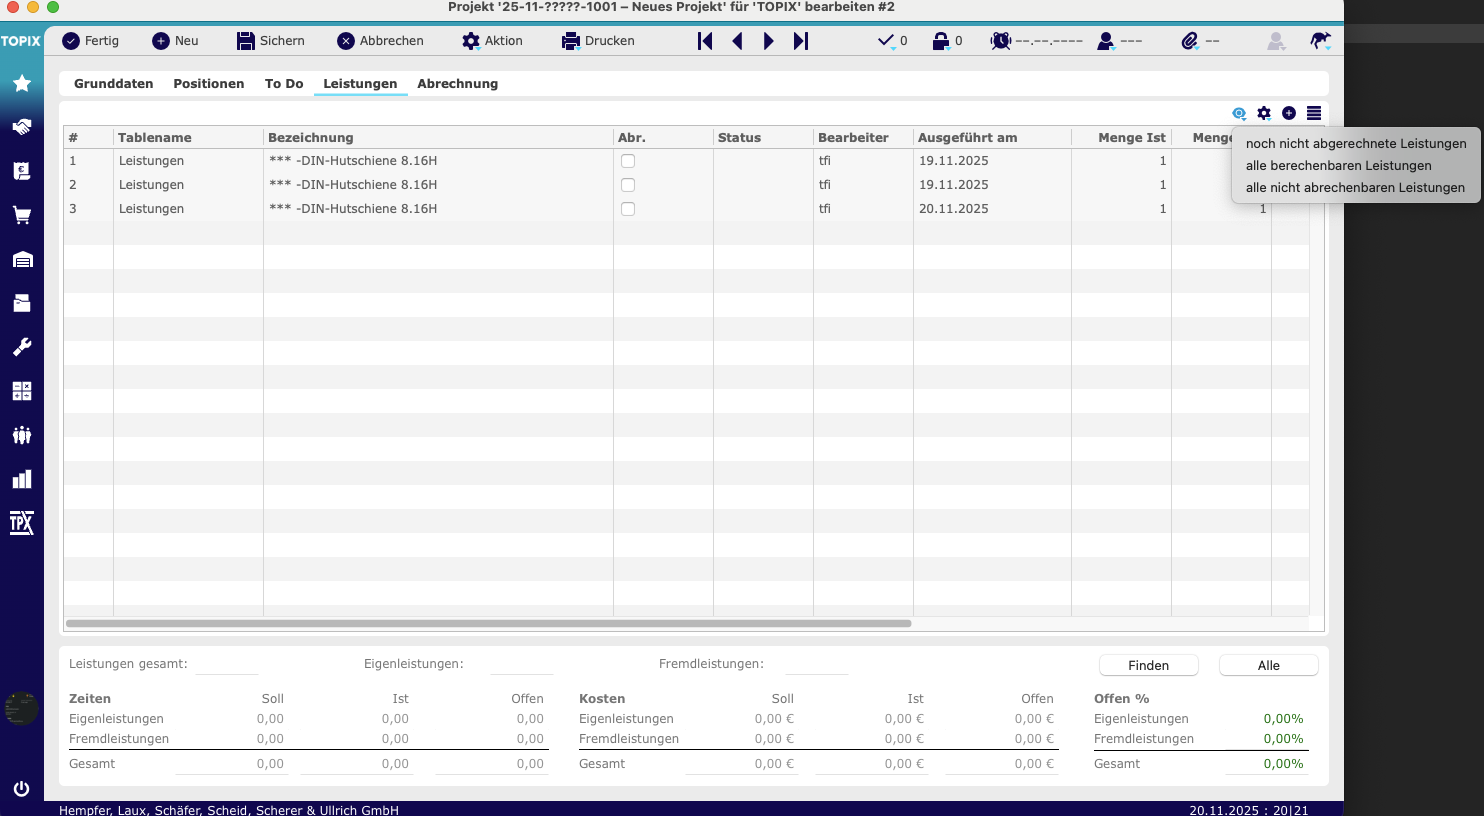Open the kangaroo jump menu
Image resolution: width=1484 pixels, height=816 pixels.
coord(1321,41)
